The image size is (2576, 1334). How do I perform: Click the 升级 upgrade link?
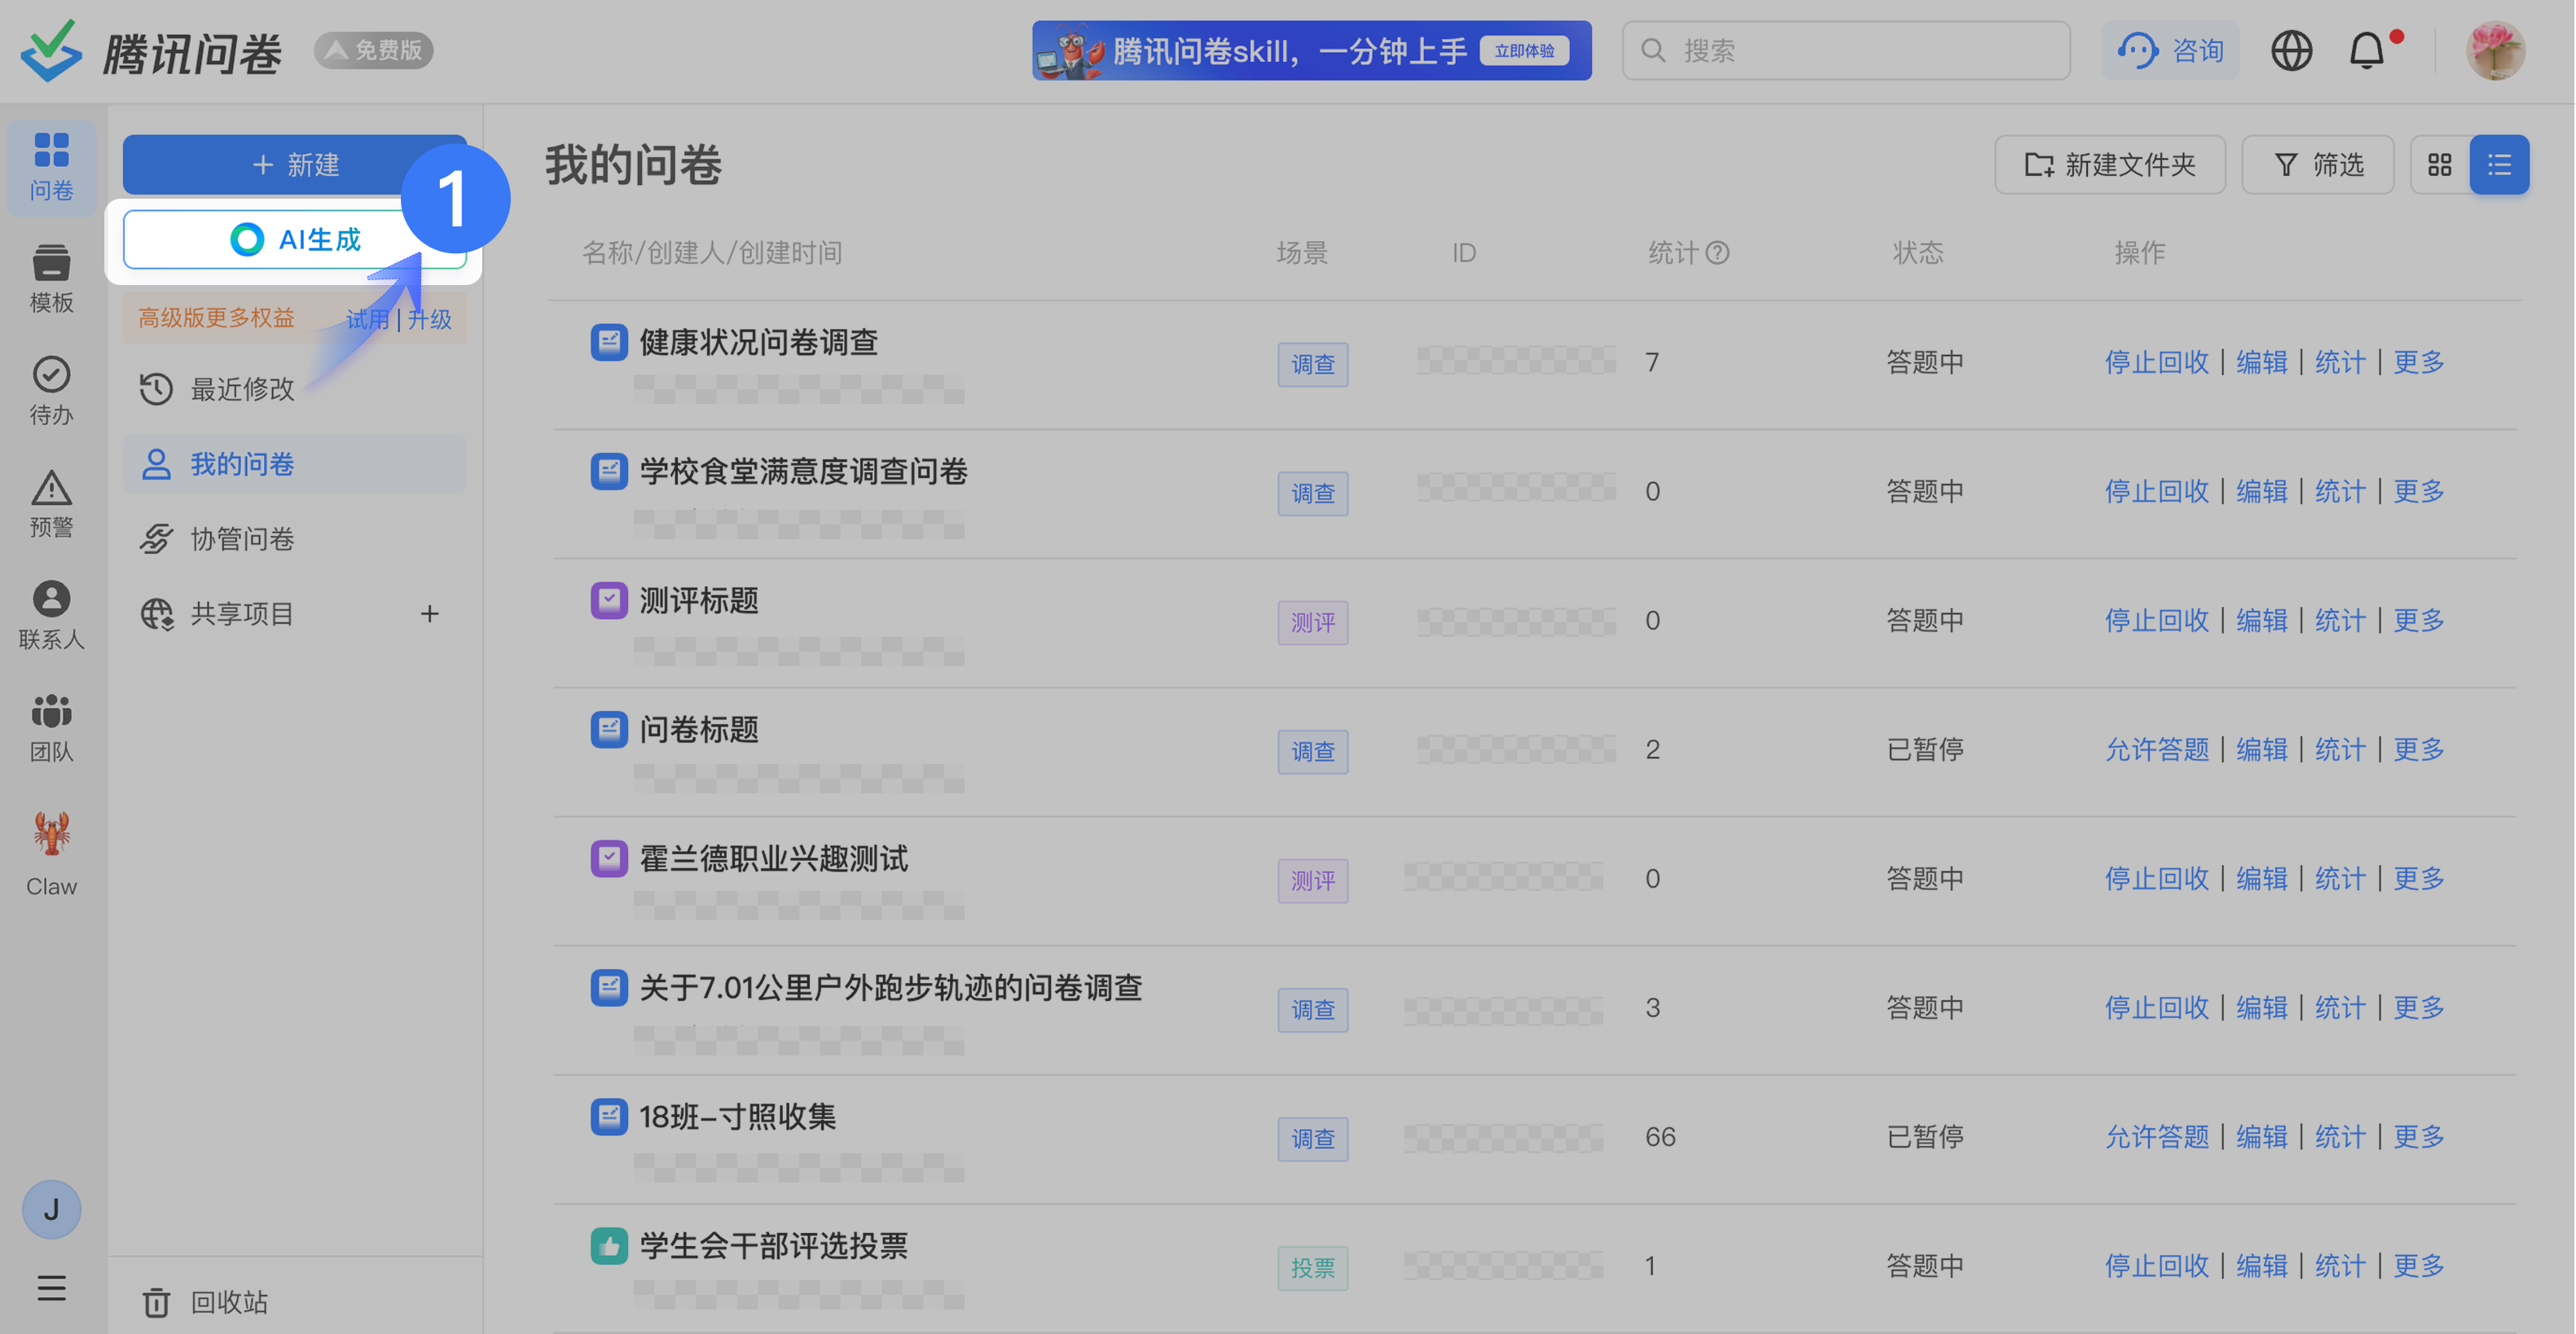(x=430, y=319)
